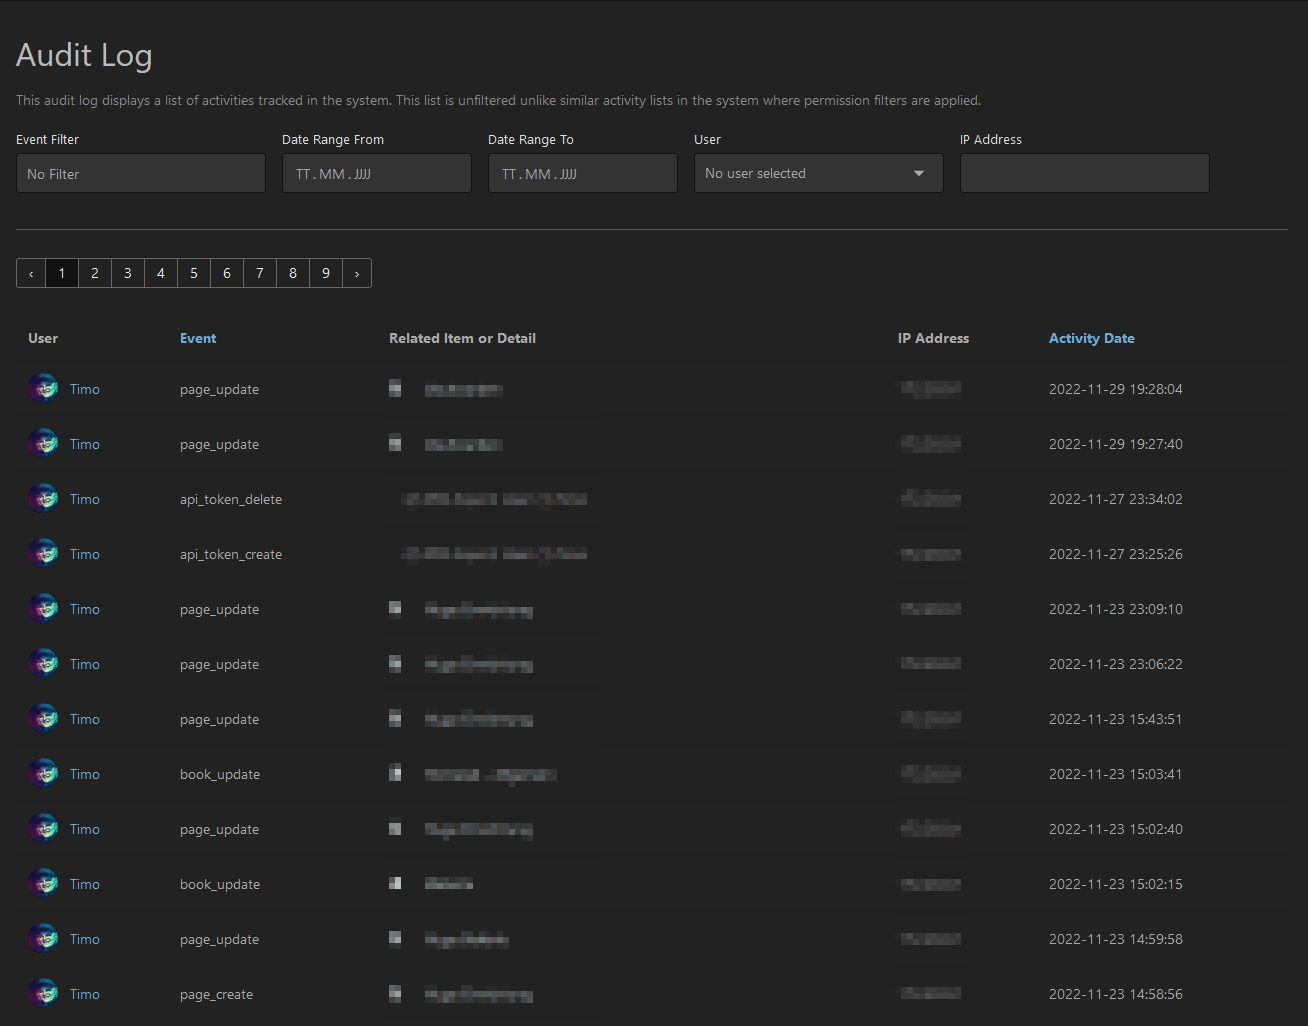Focus the IP Address filter field
The image size is (1308, 1026).
tap(1084, 173)
